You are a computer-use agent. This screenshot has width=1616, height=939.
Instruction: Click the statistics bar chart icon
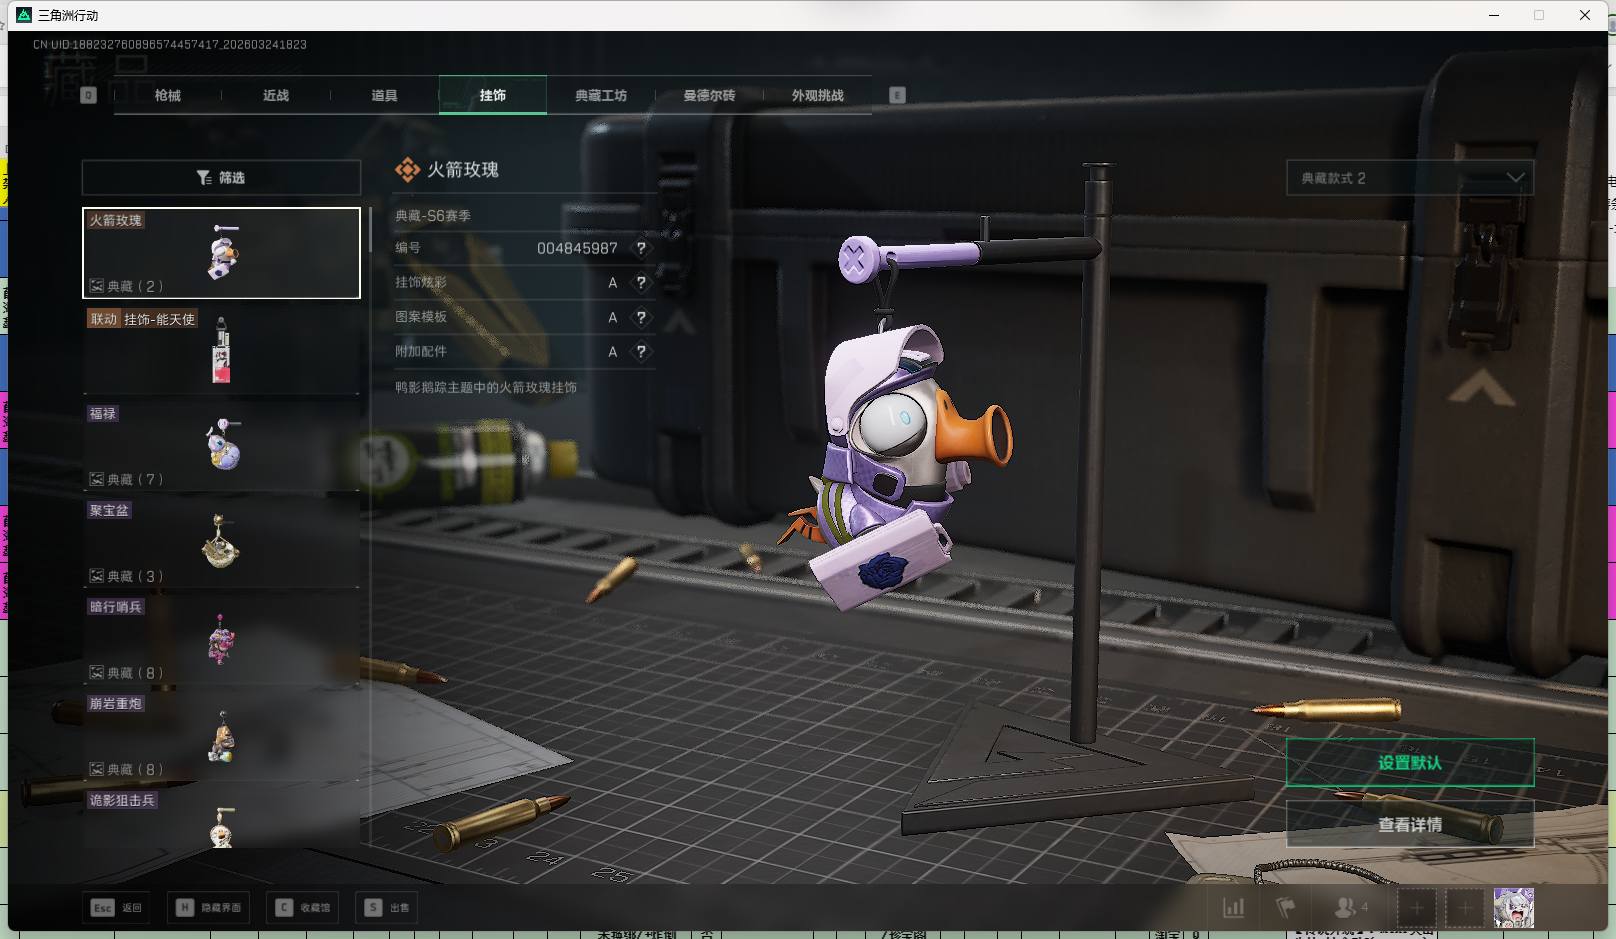(x=1234, y=908)
